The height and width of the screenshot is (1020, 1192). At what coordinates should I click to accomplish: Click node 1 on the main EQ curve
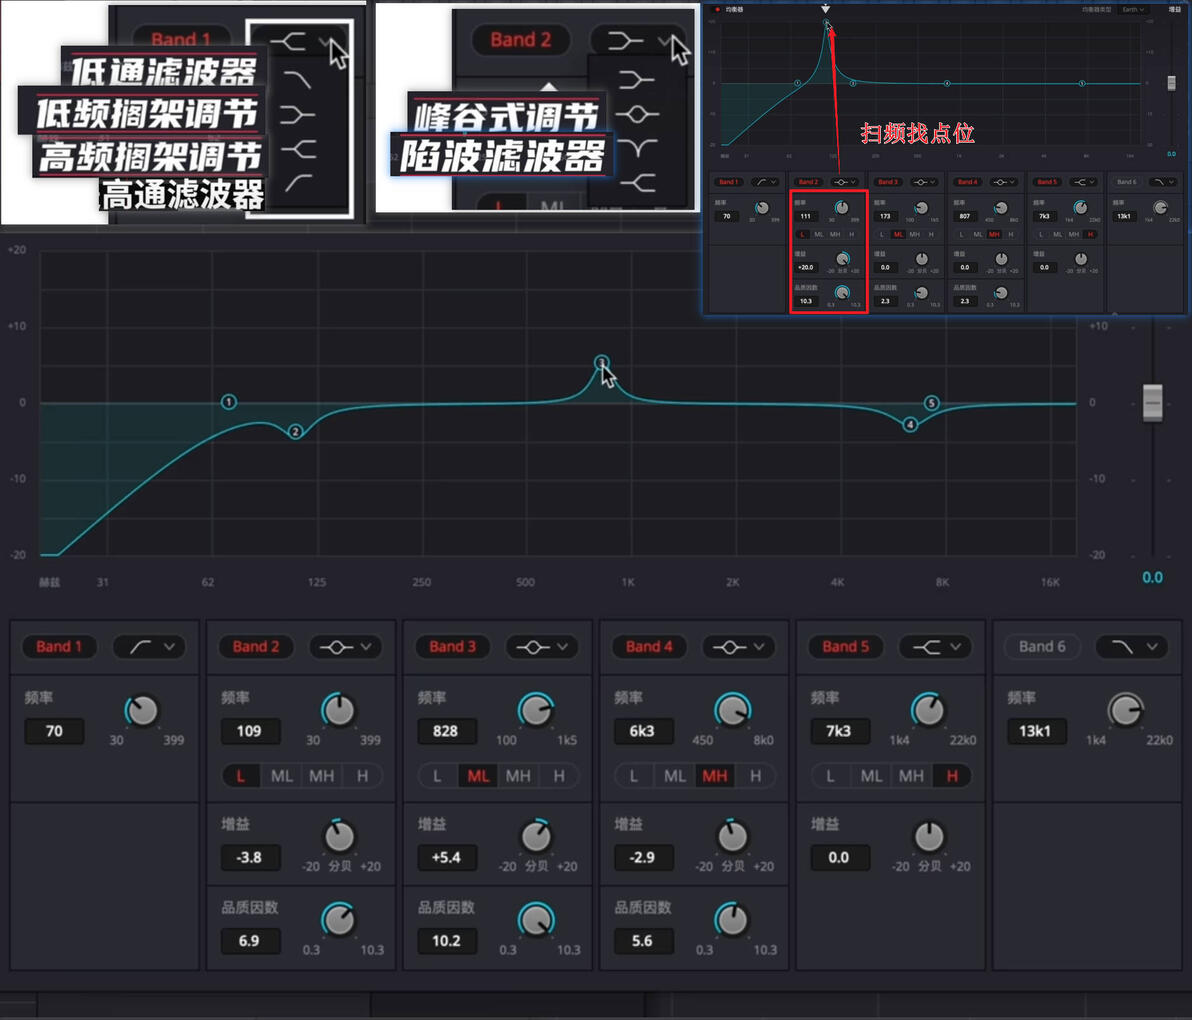[x=229, y=401]
